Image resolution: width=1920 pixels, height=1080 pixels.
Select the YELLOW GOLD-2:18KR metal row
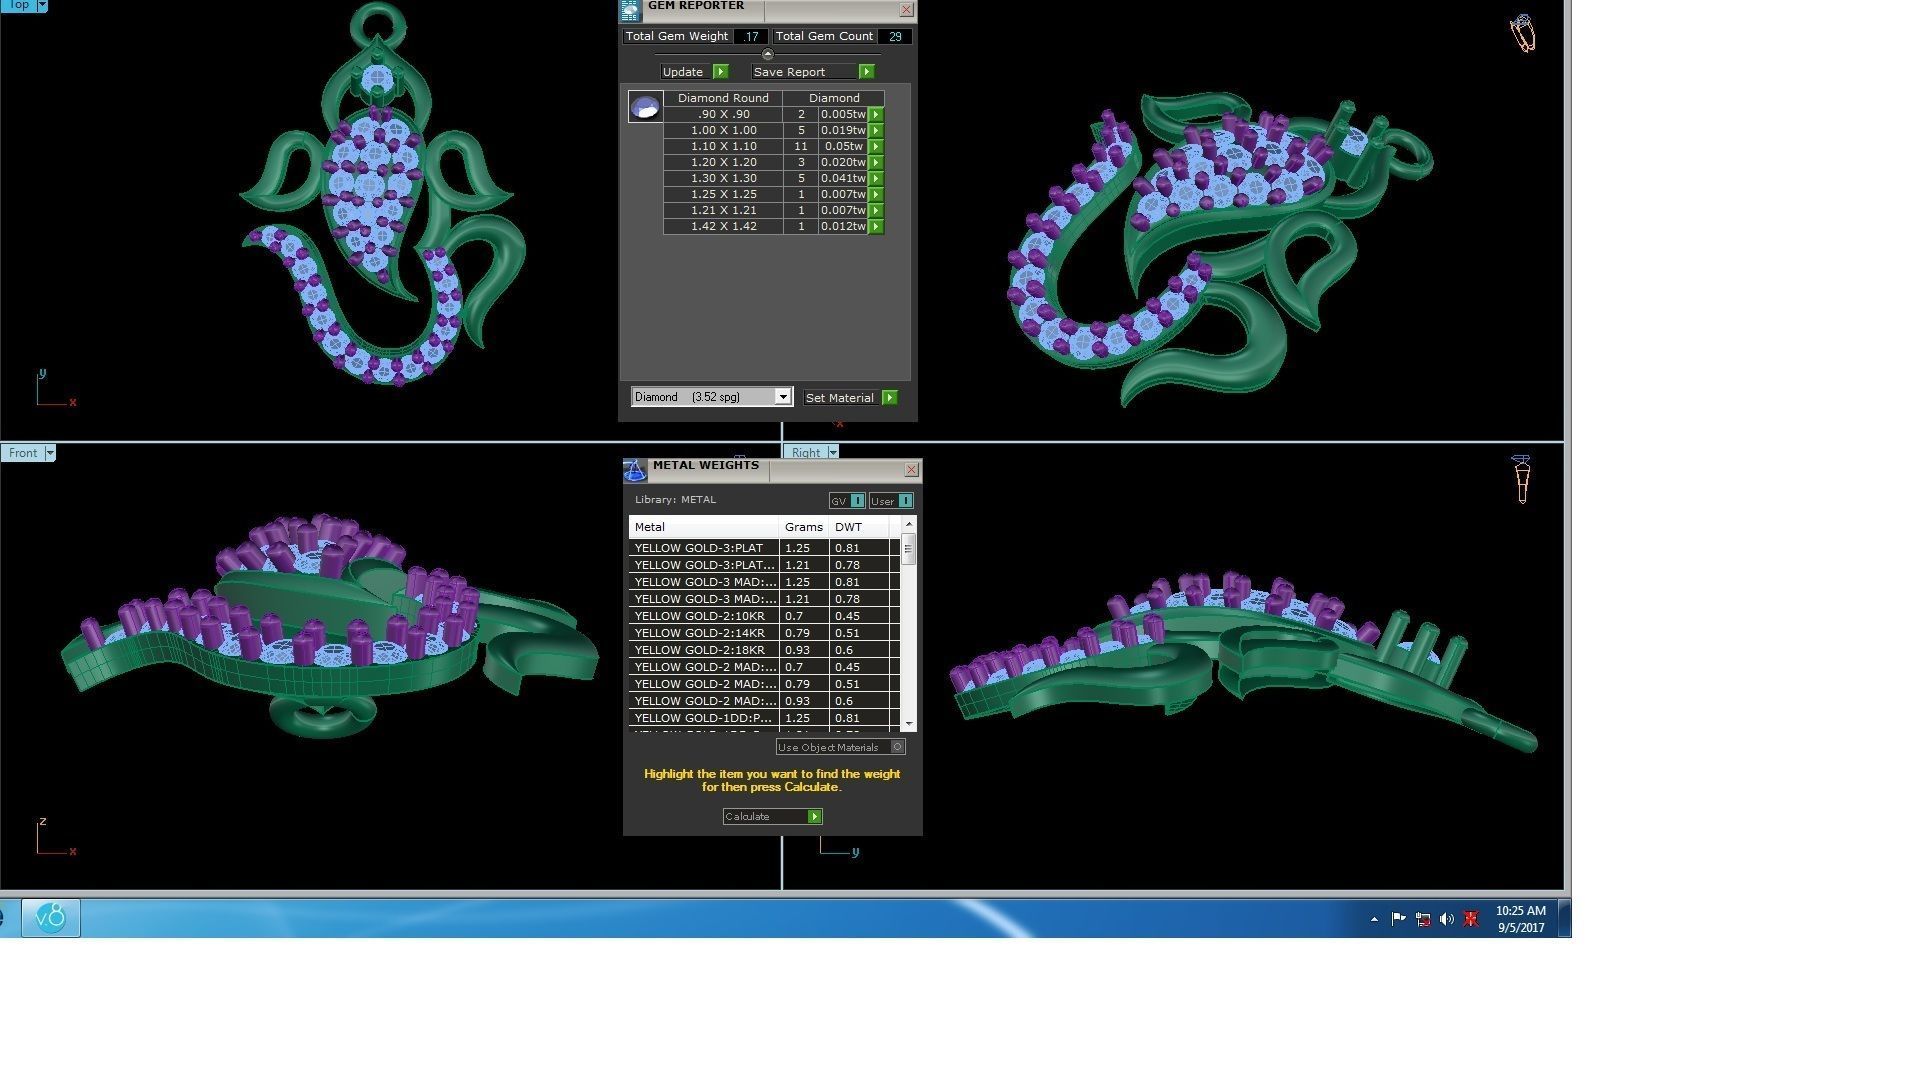pos(700,650)
